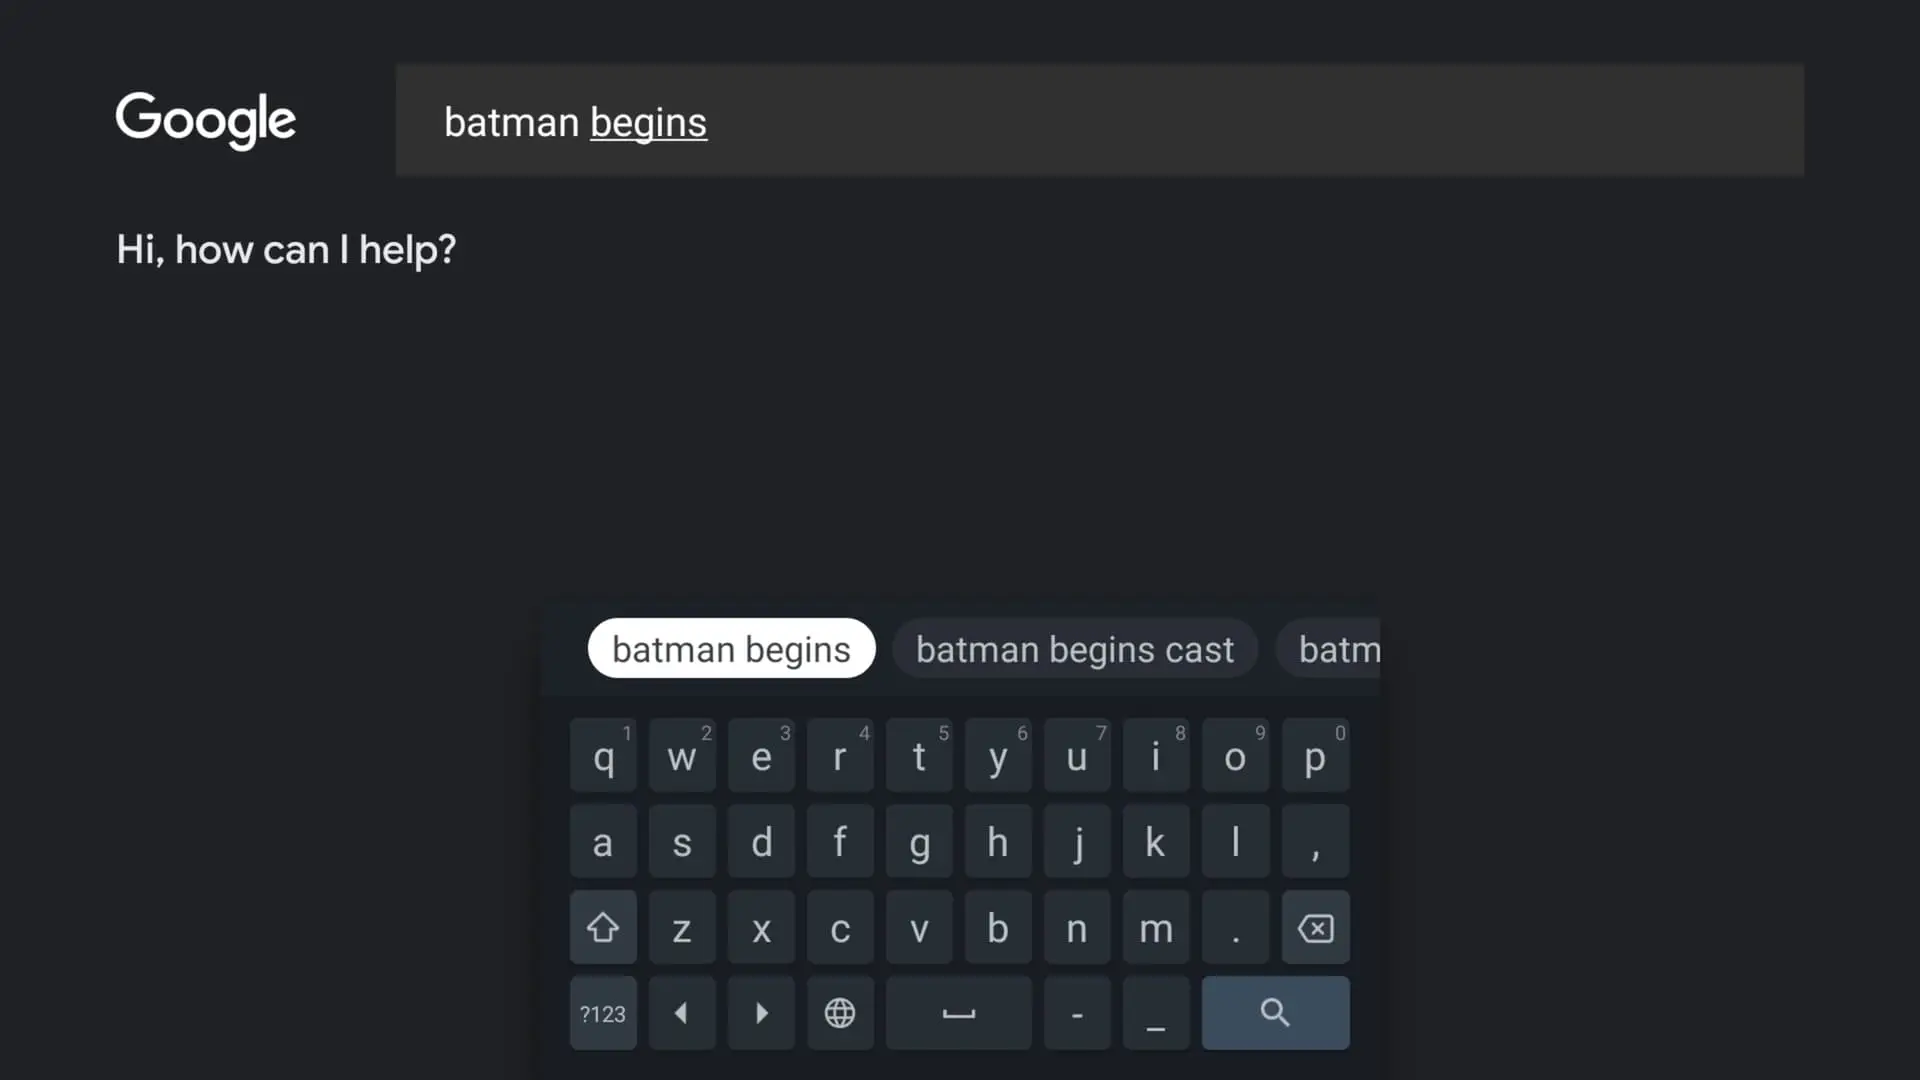
Task: Click the Backspace delete key
Action: [1315, 928]
